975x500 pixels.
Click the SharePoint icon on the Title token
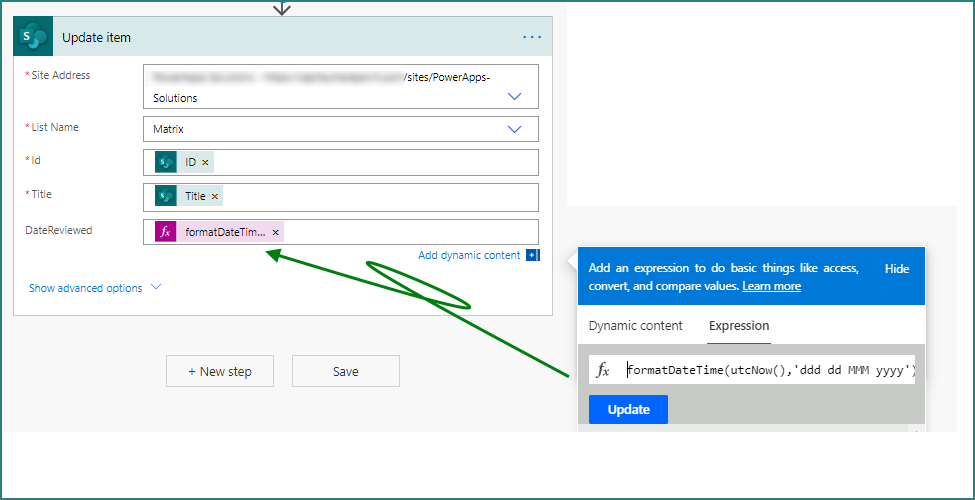point(166,196)
